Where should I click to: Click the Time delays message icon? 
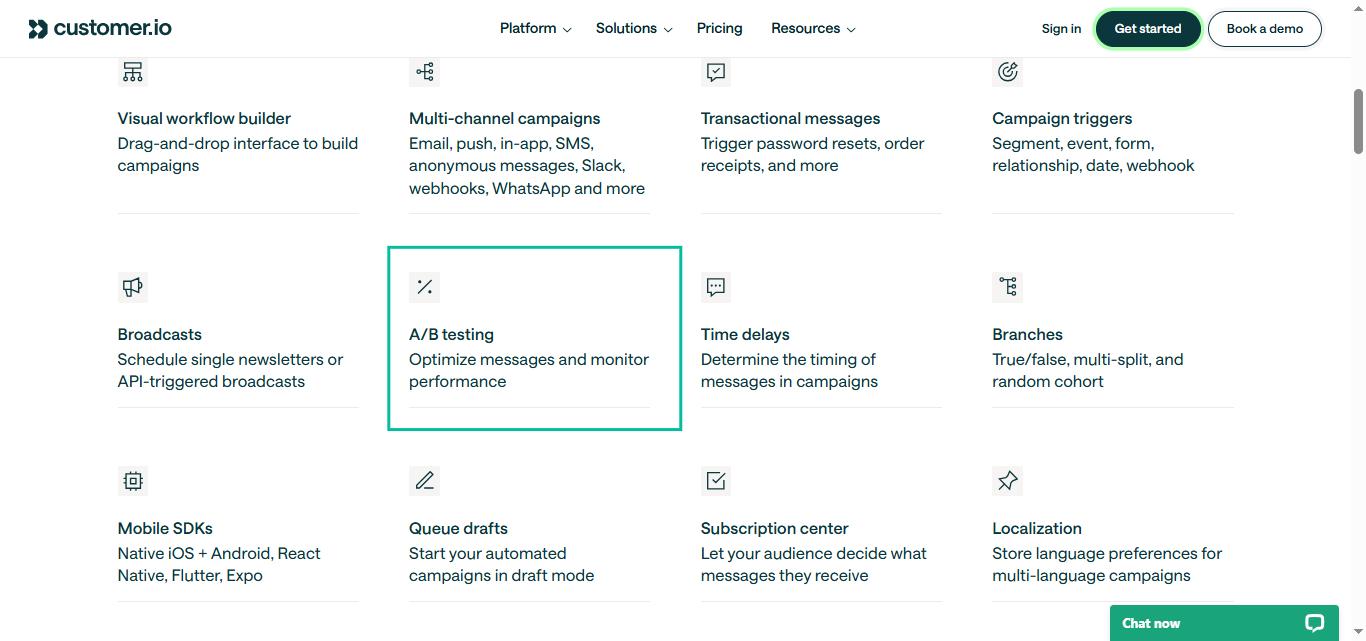pyautogui.click(x=715, y=287)
